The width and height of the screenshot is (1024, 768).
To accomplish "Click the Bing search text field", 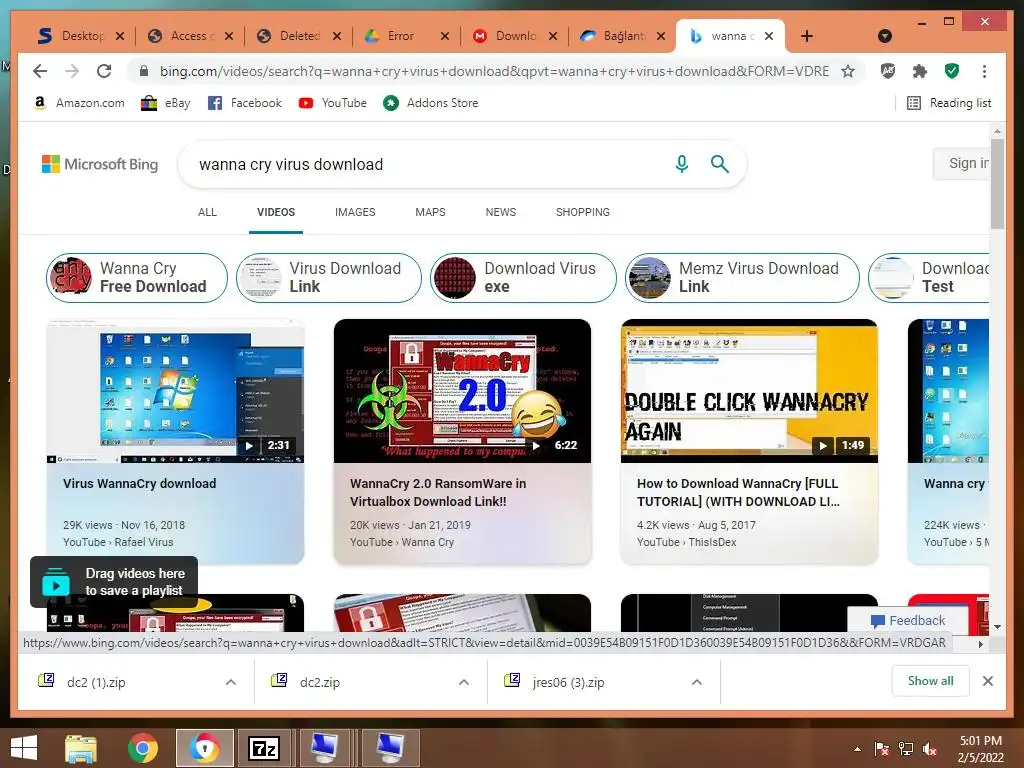I will (x=431, y=164).
